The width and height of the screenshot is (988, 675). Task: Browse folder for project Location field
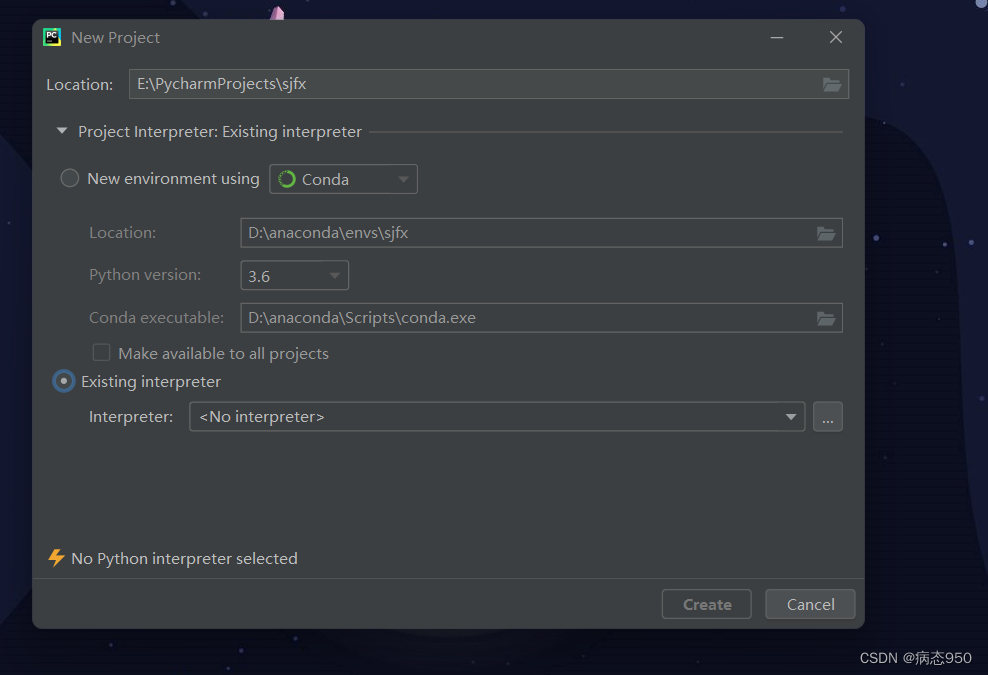click(x=832, y=84)
